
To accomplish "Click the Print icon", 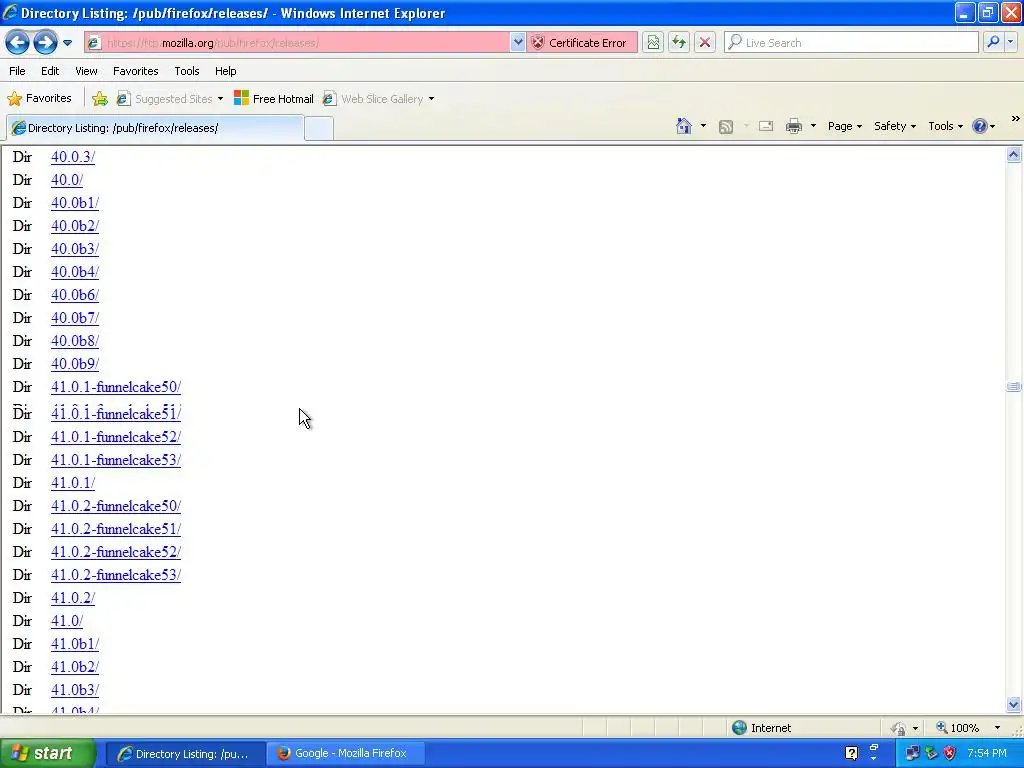I will click(793, 126).
